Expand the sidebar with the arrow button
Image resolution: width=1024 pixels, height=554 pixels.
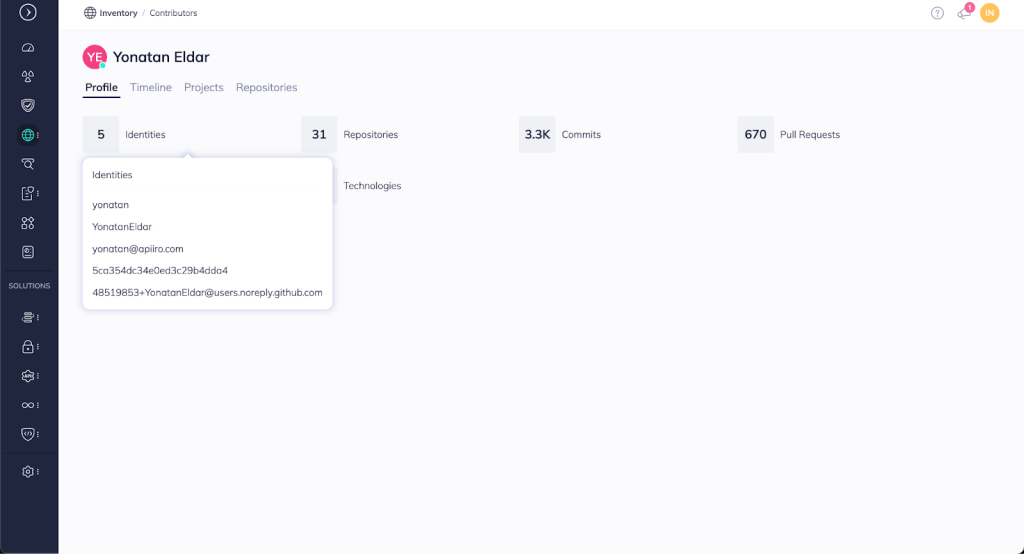click(28, 13)
